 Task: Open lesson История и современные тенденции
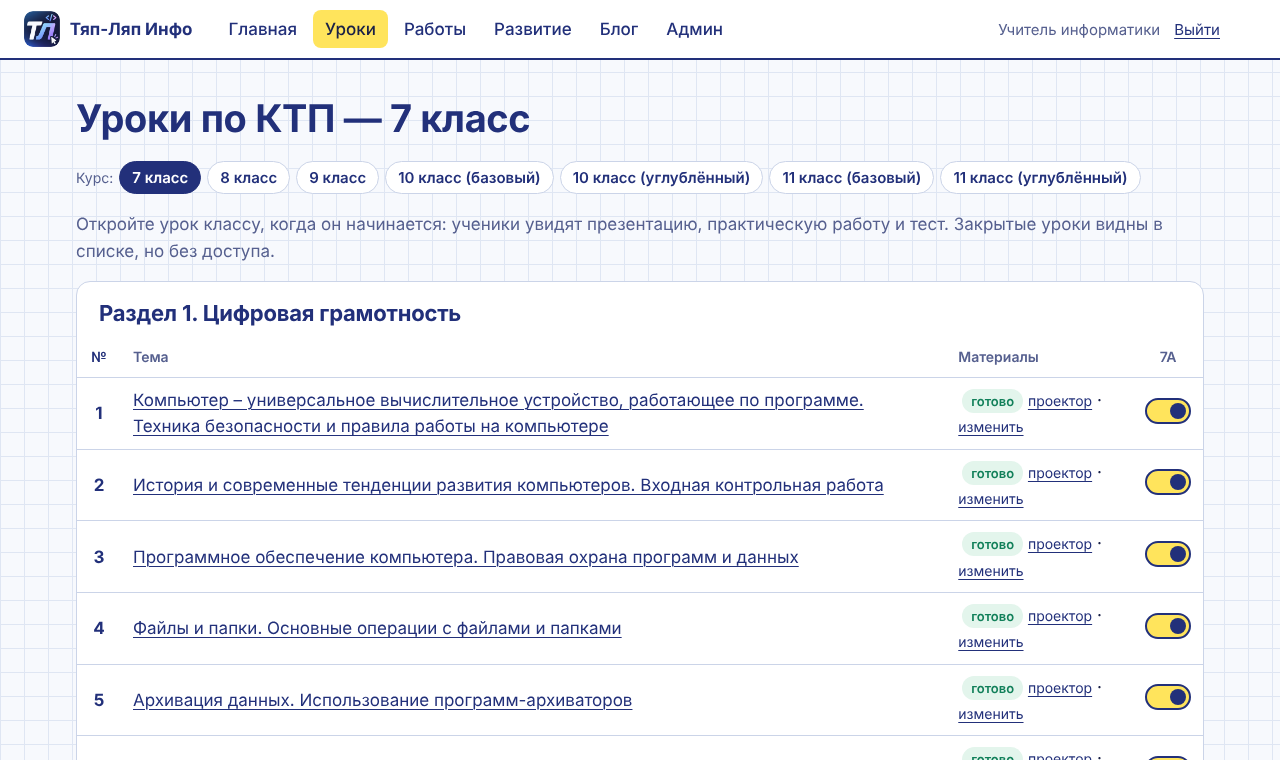pyautogui.click(x=508, y=485)
